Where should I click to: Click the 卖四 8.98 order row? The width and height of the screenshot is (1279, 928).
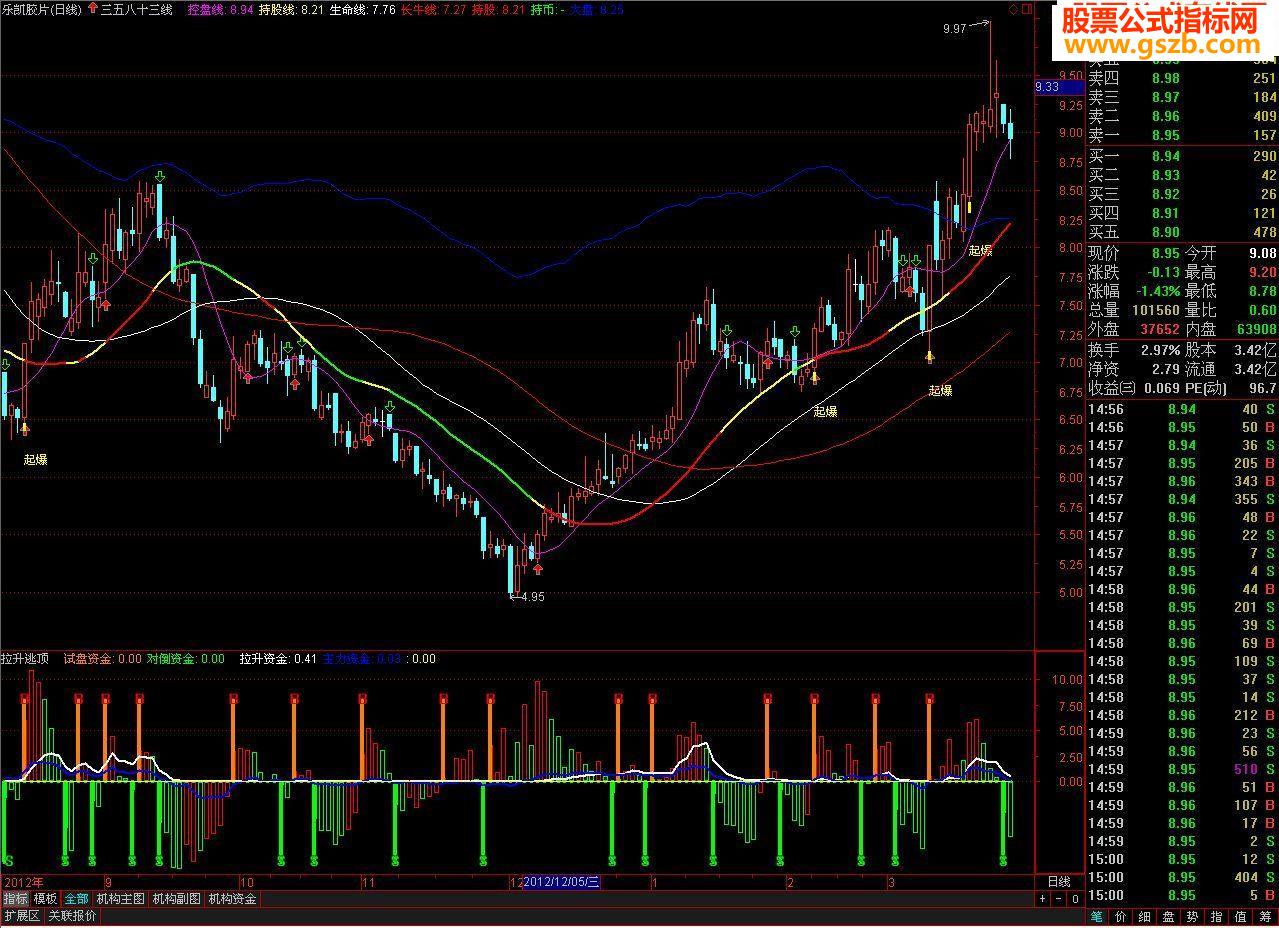(x=1183, y=79)
